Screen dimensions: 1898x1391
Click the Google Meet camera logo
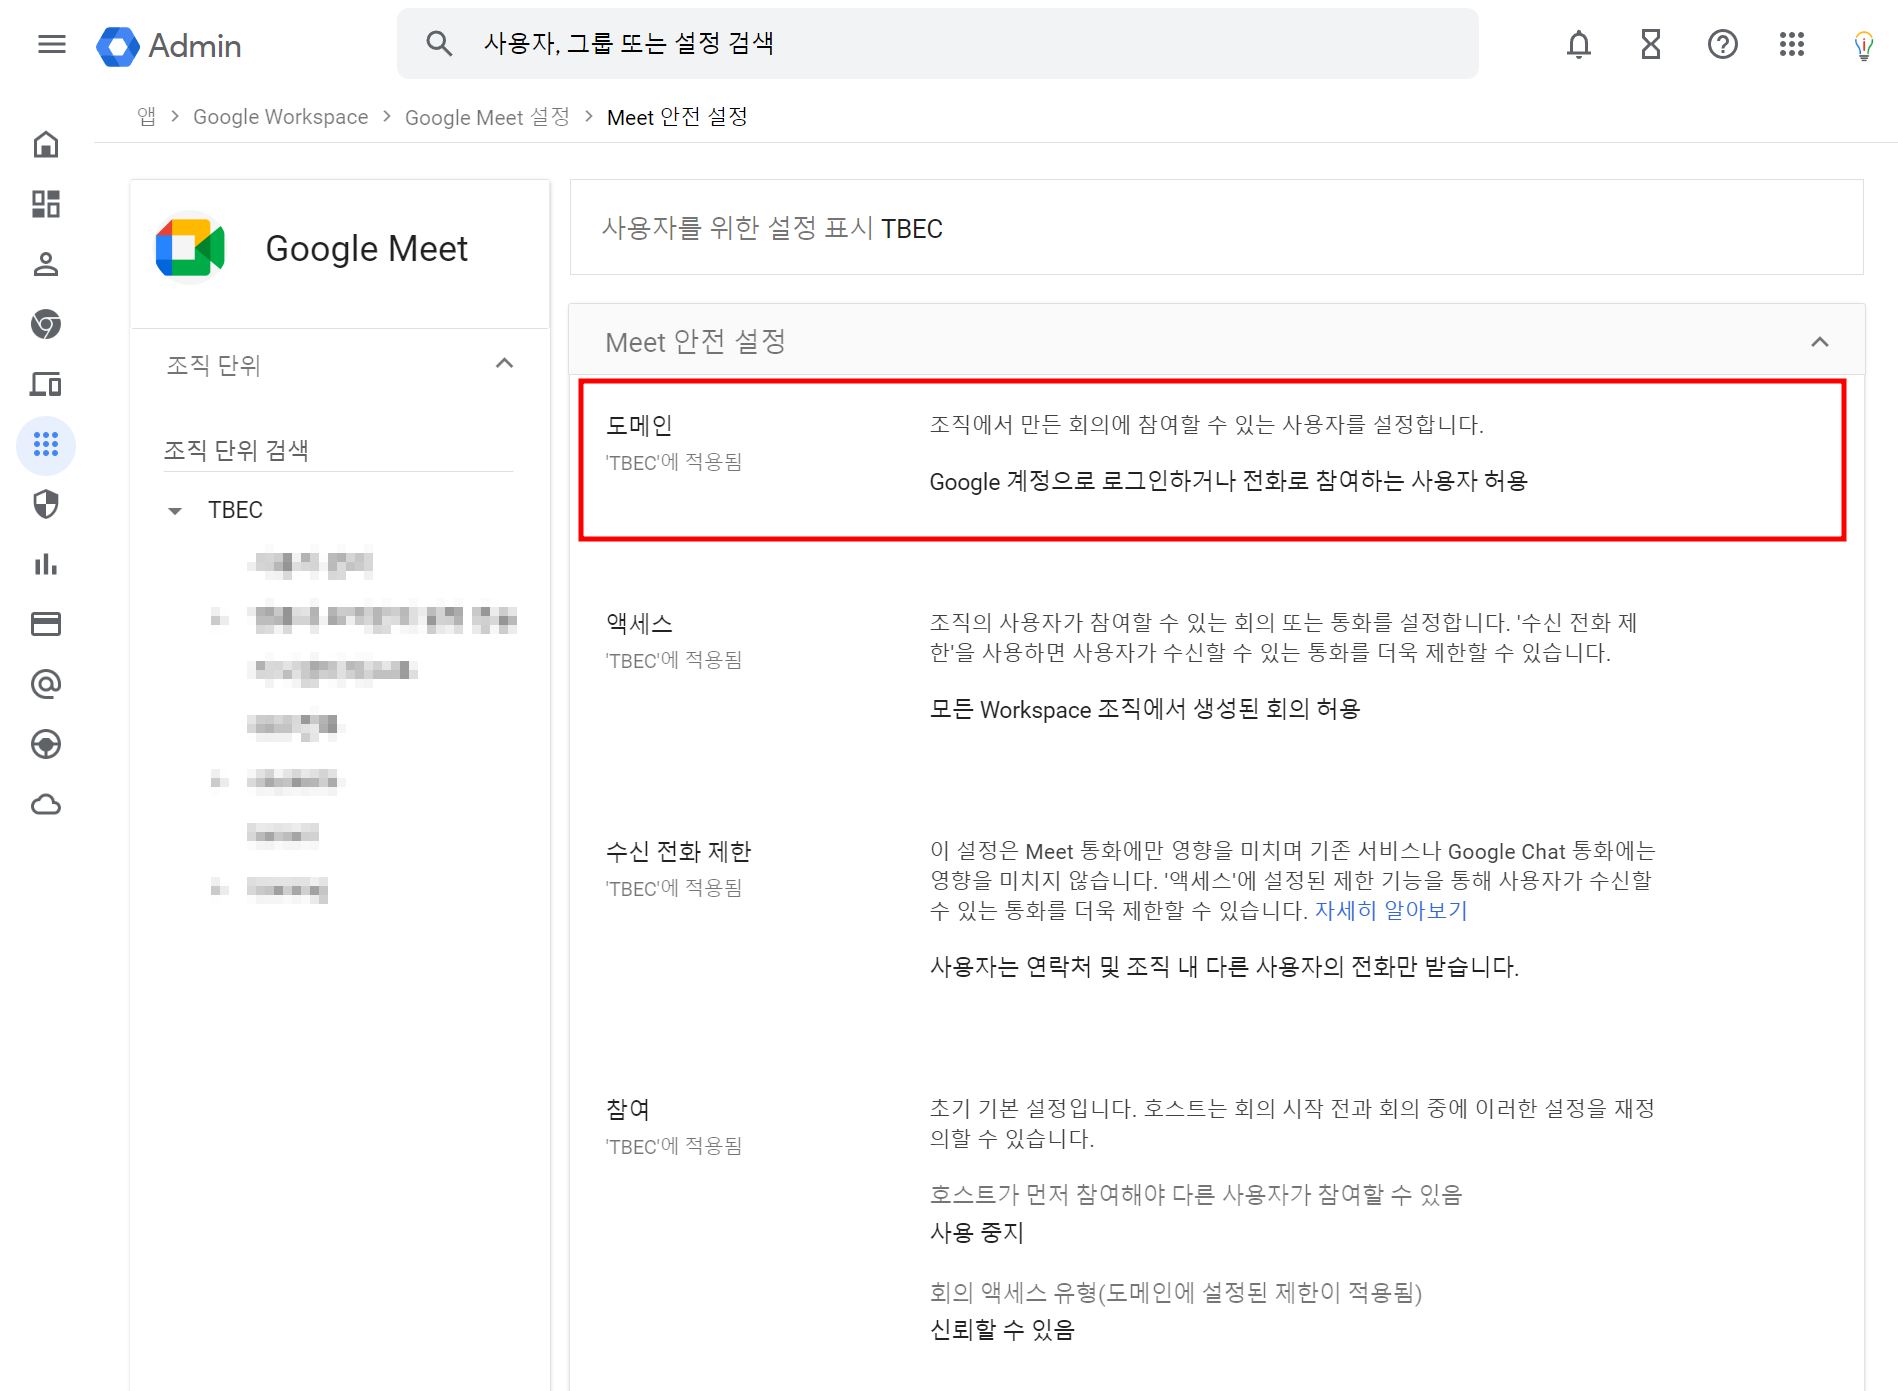click(x=190, y=248)
